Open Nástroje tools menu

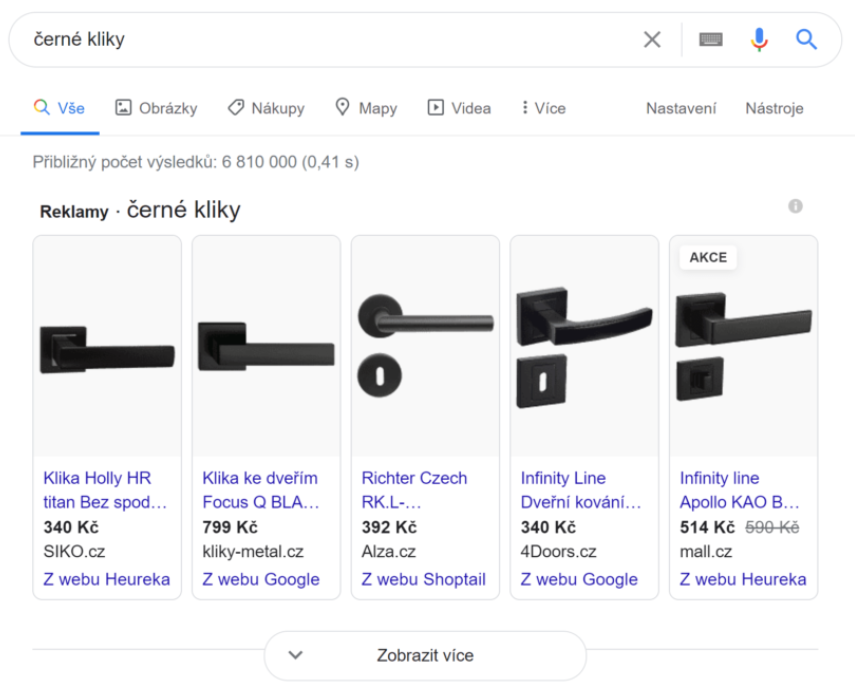[774, 108]
